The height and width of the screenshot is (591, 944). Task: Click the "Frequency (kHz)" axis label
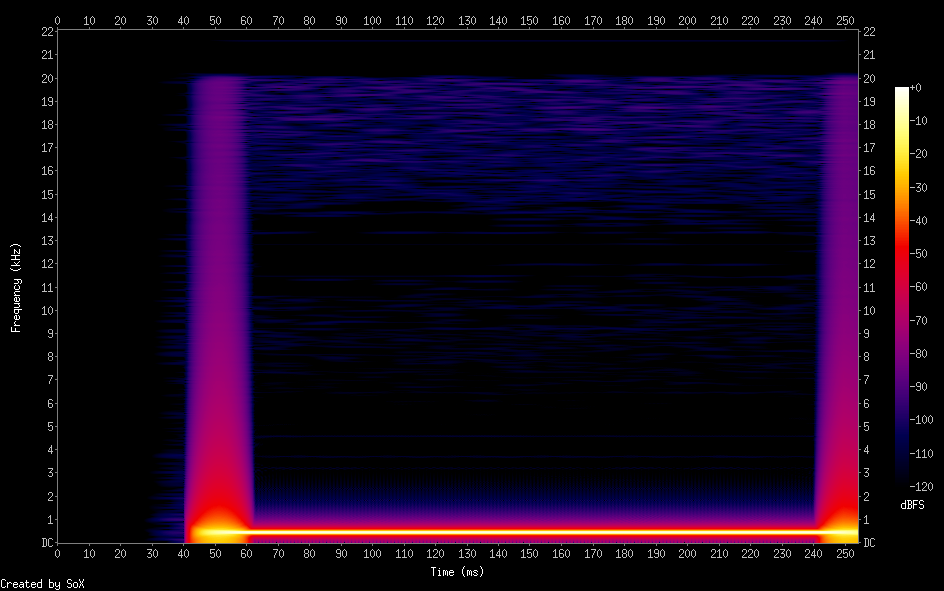pos(15,287)
